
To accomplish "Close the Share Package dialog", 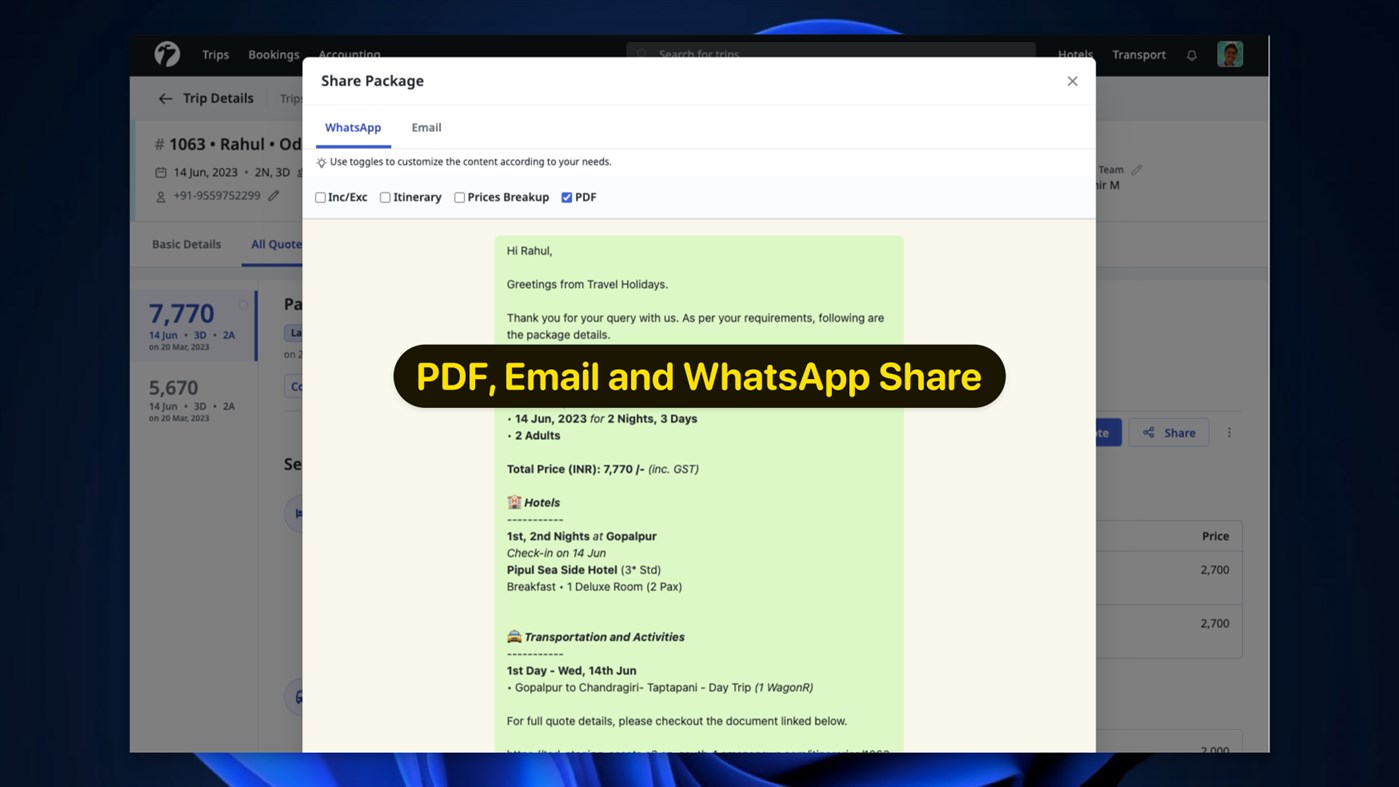I will tap(1072, 81).
